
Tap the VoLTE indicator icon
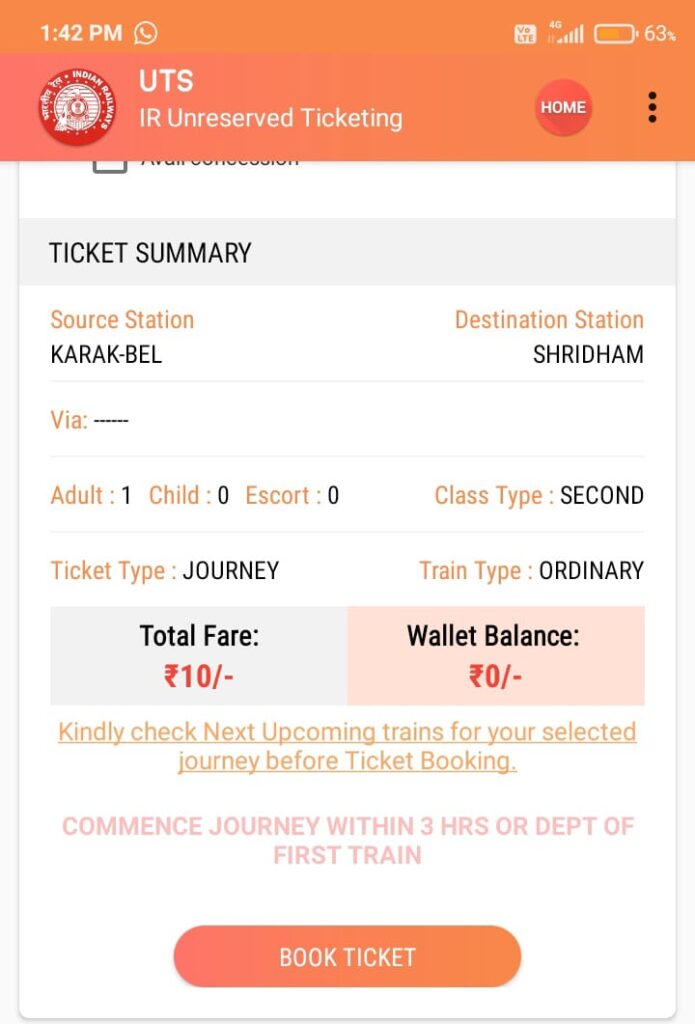tap(525, 34)
